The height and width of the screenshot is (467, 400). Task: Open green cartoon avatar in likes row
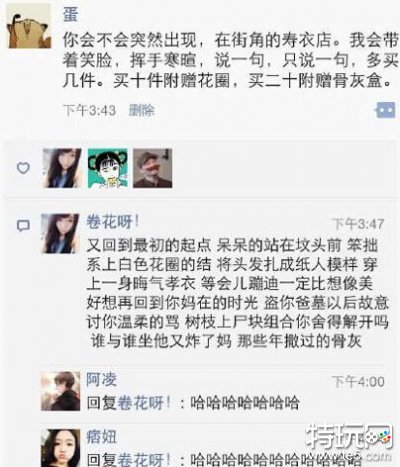(108, 168)
